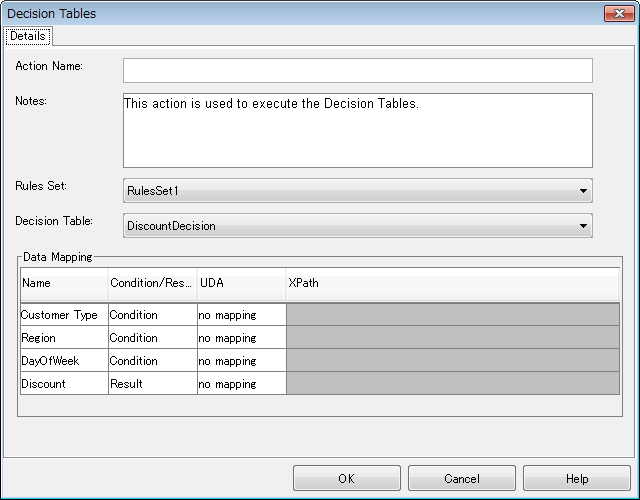Viewport: 640px width, 500px height.
Task: Select the Discount row name cell
Action: (x=64, y=383)
